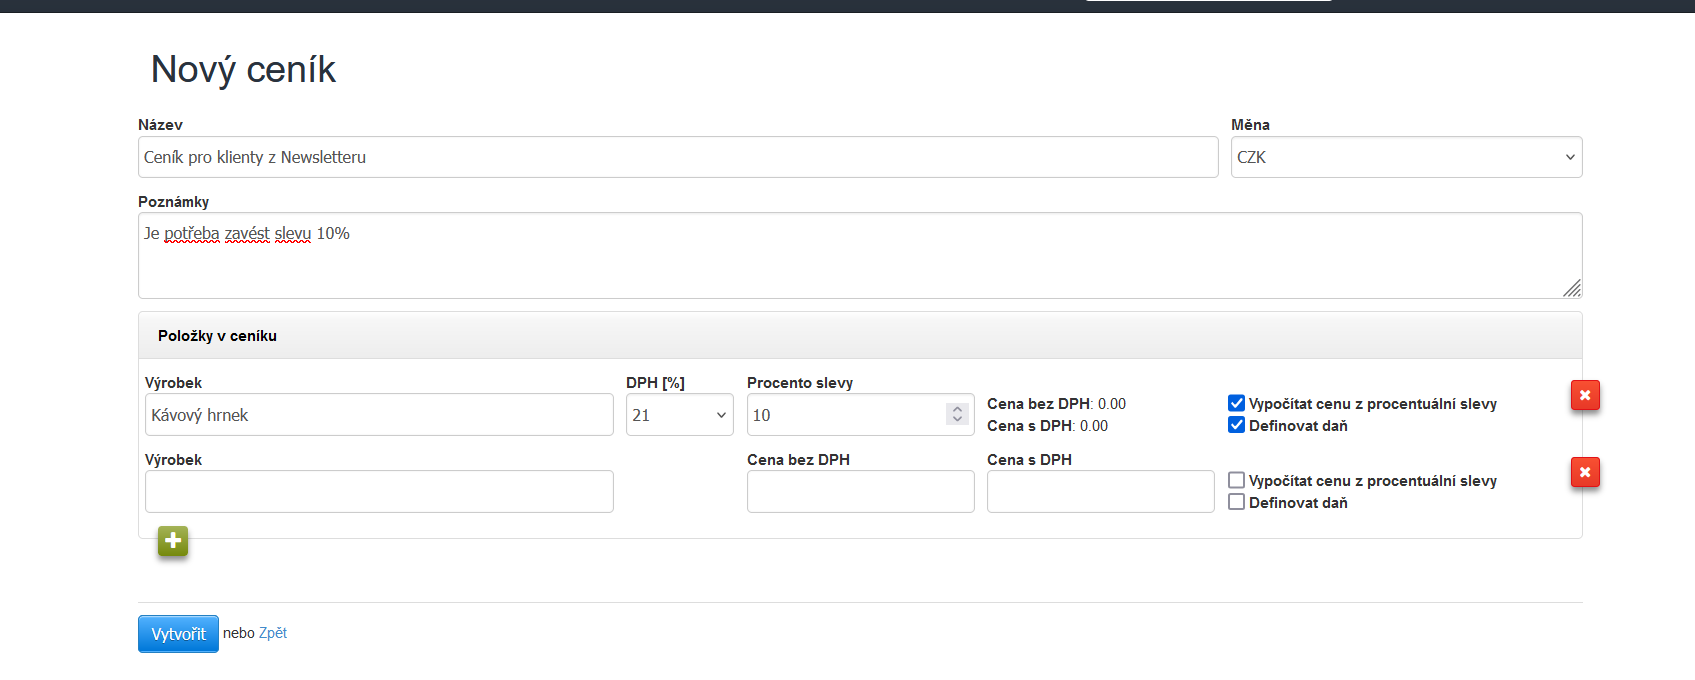Viewport: 1695px width, 680px height.
Task: Focus the Cena bez DPH input
Action: pyautogui.click(x=860, y=492)
